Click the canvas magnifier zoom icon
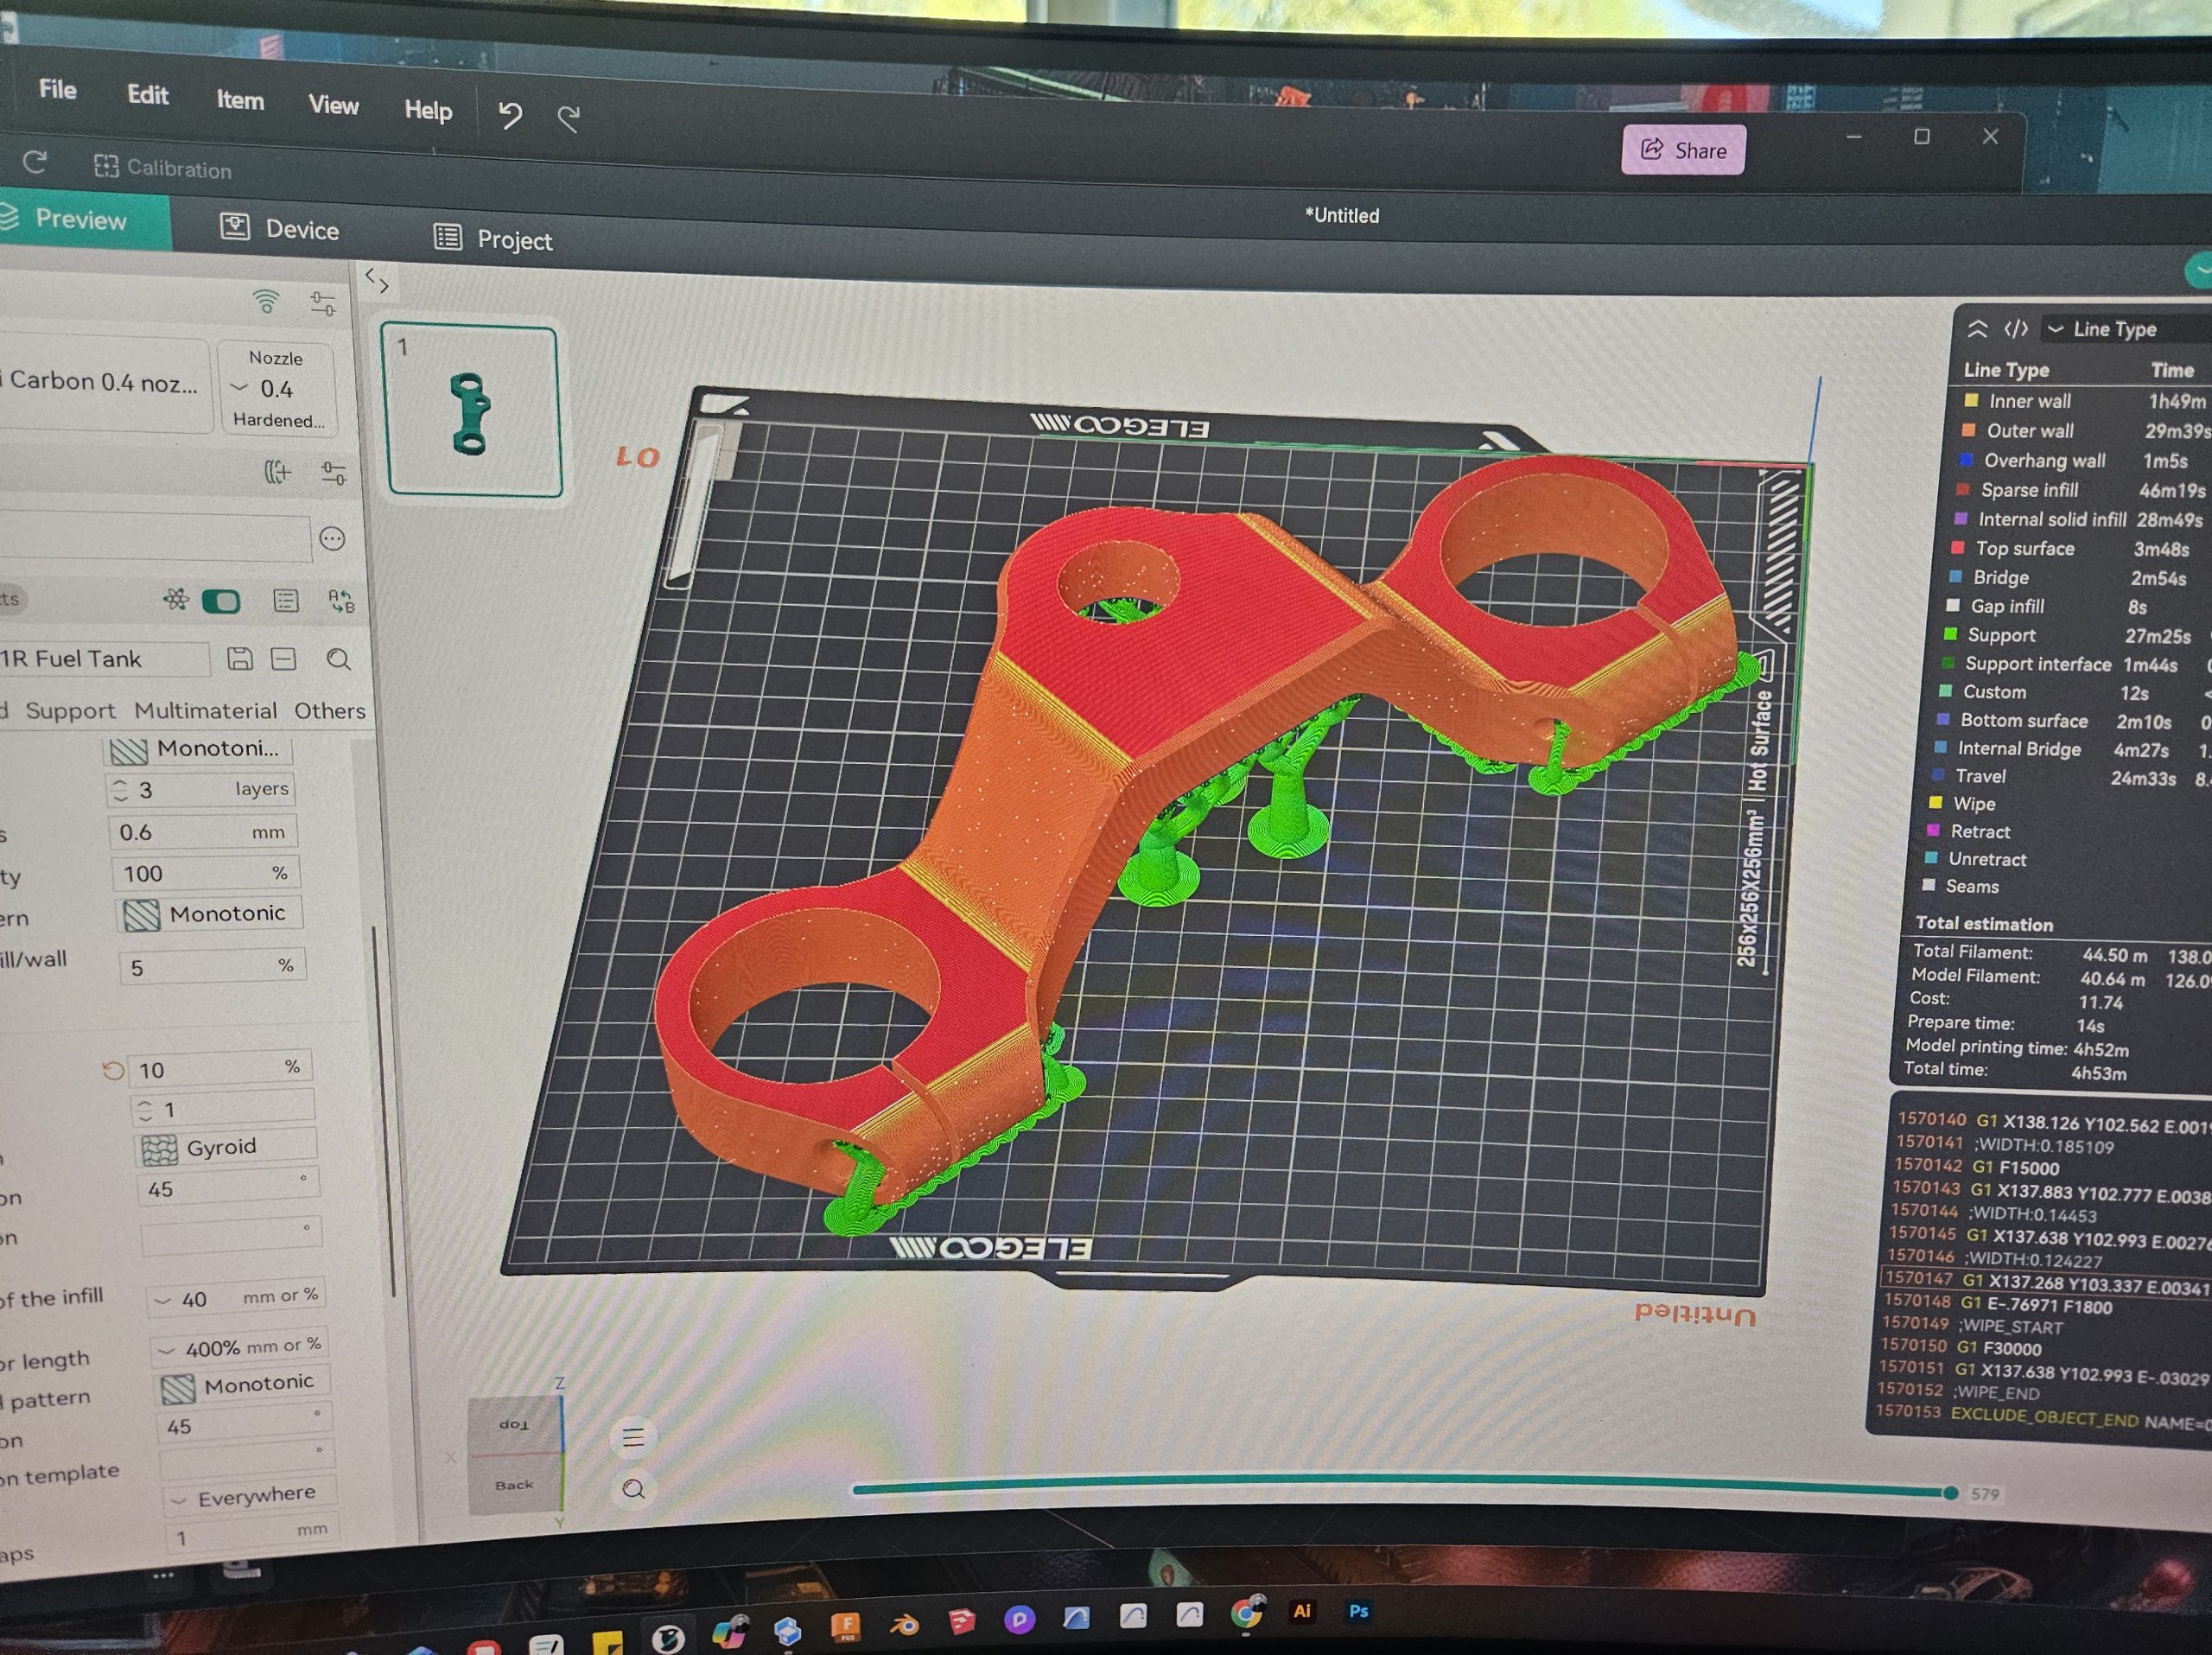 click(633, 1489)
